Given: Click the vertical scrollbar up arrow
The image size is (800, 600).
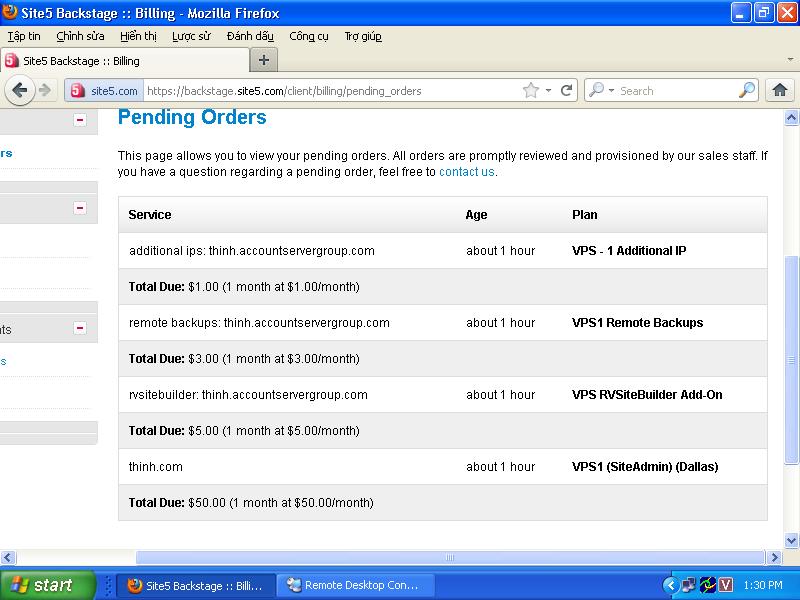Looking at the screenshot, I should click(791, 118).
